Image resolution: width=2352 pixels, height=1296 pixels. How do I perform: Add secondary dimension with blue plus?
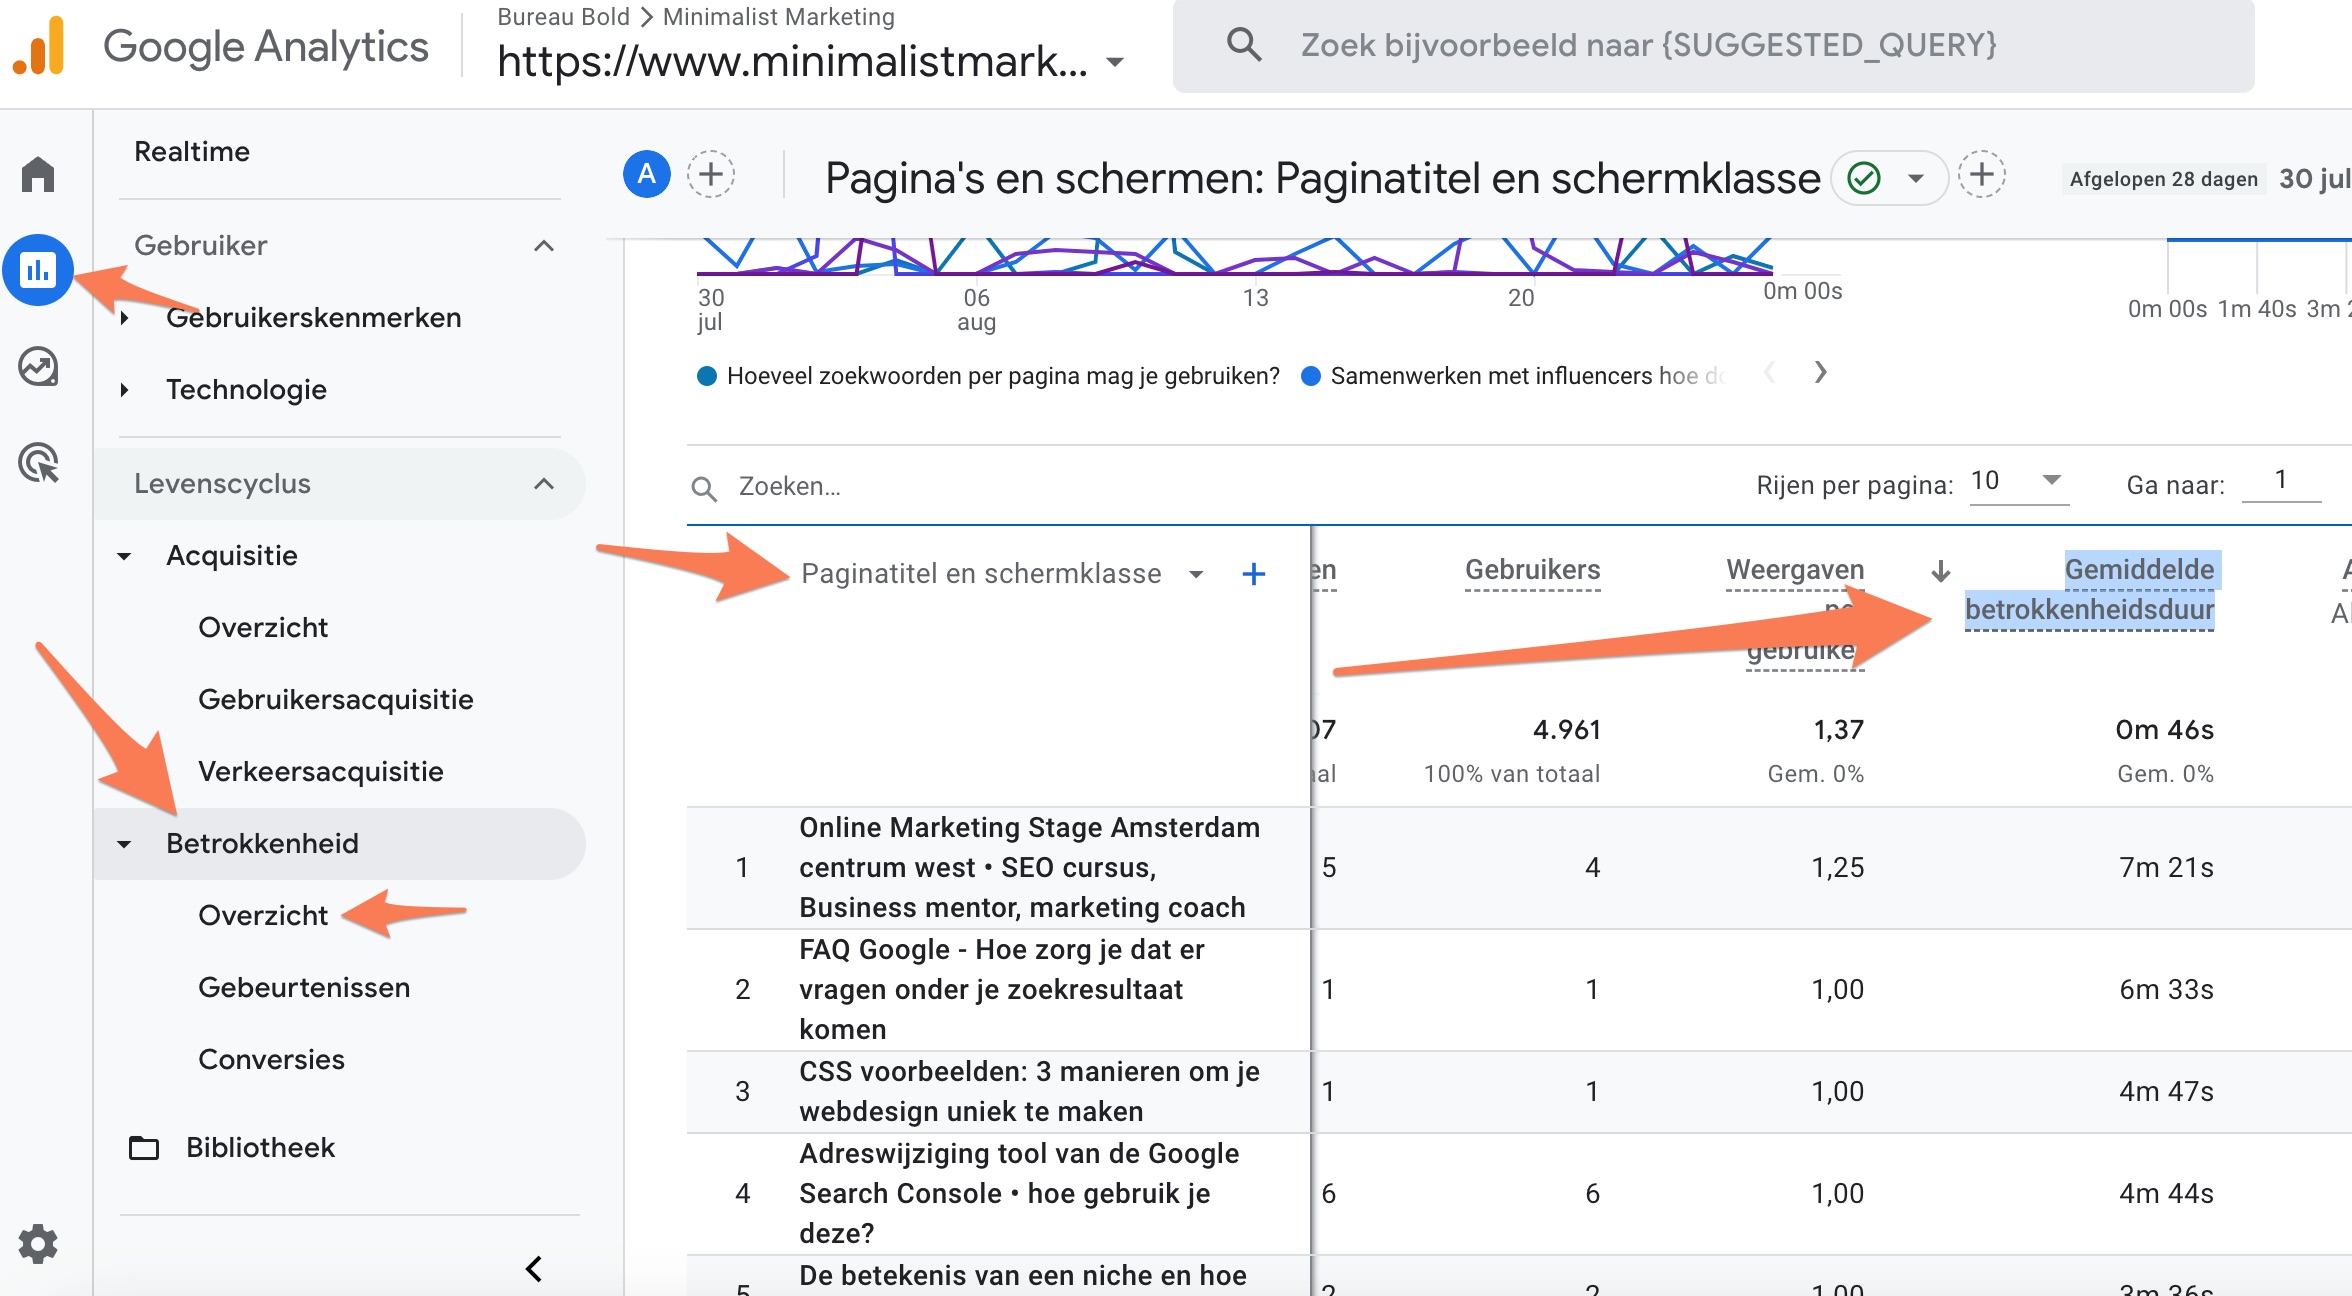(x=1254, y=574)
